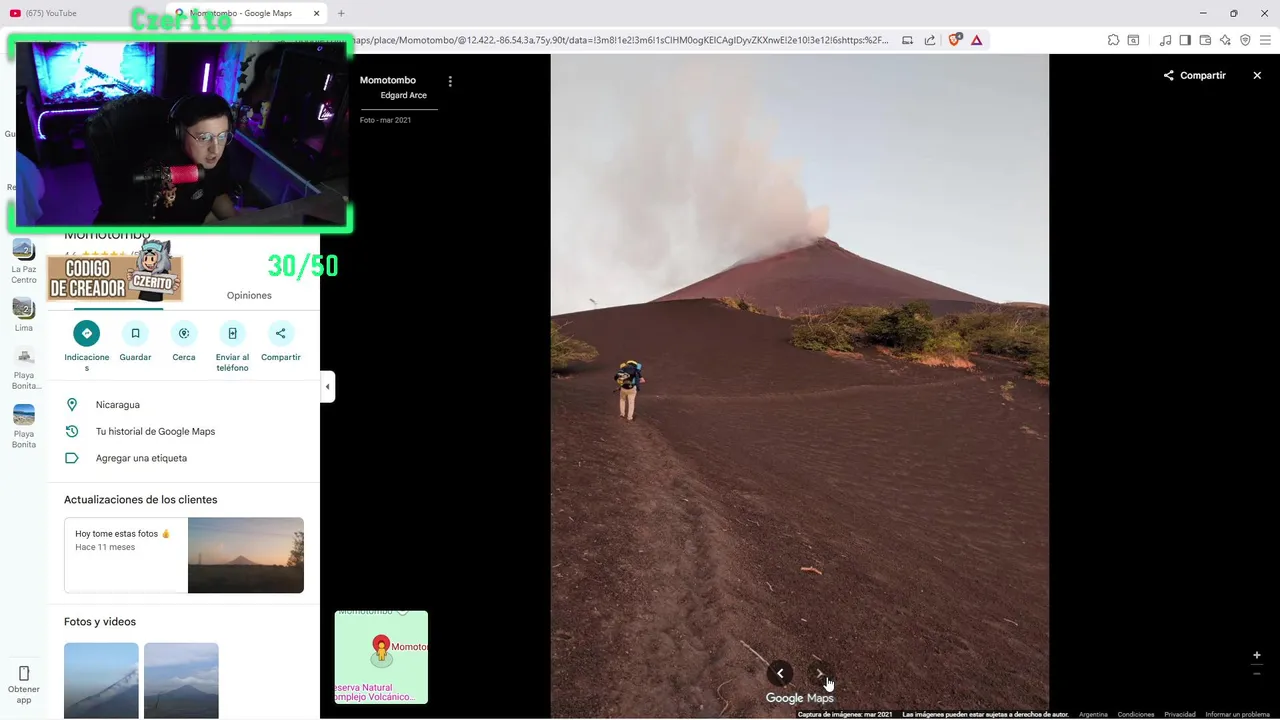Close the photo viewer
The width and height of the screenshot is (1280, 720).
[x=1257, y=75]
